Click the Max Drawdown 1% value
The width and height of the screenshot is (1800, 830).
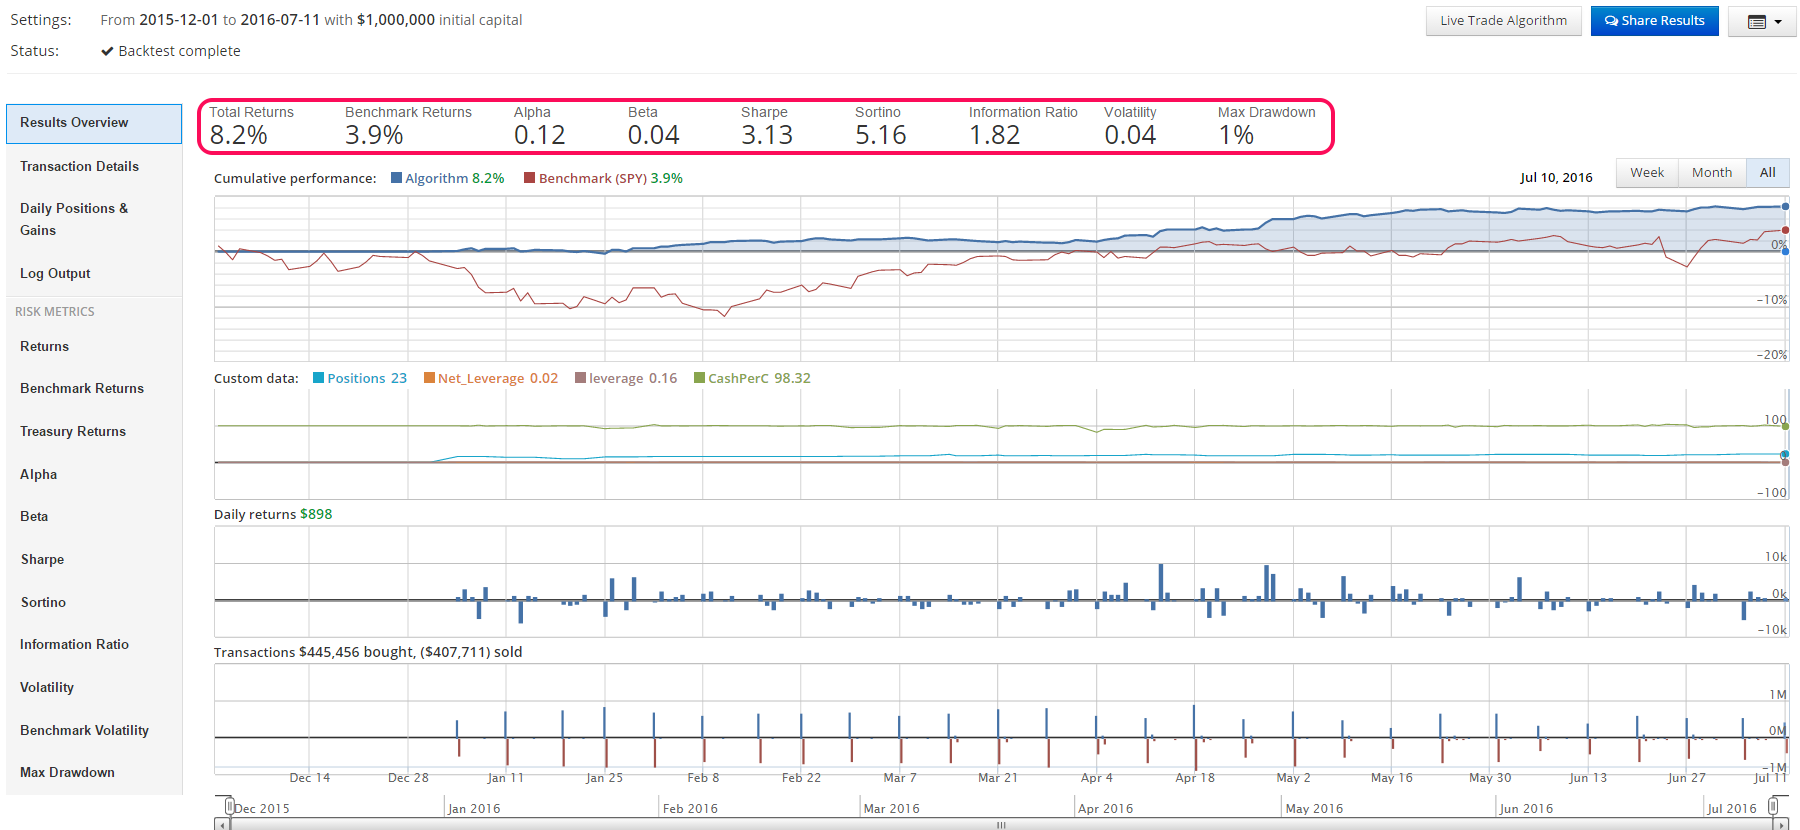tap(1236, 135)
